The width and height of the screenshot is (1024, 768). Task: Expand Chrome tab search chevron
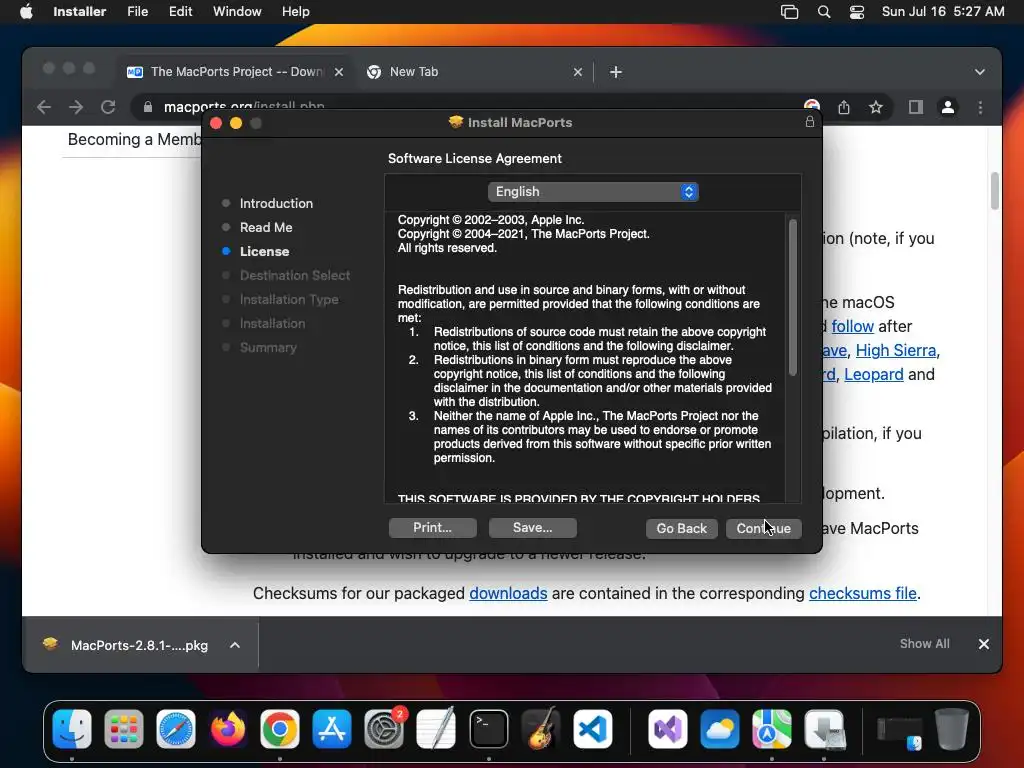[x=980, y=72]
